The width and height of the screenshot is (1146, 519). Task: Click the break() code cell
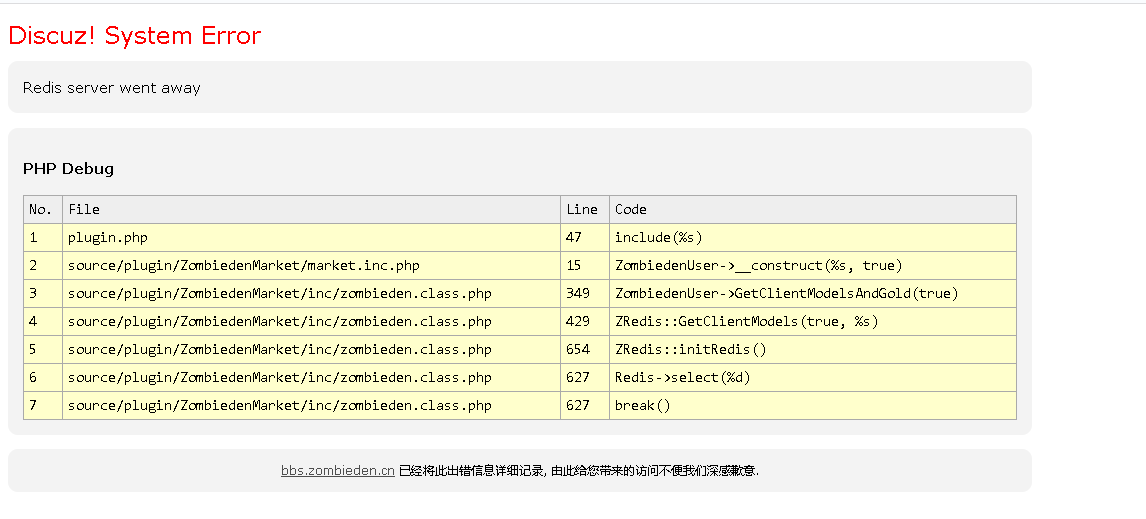[x=642, y=405]
